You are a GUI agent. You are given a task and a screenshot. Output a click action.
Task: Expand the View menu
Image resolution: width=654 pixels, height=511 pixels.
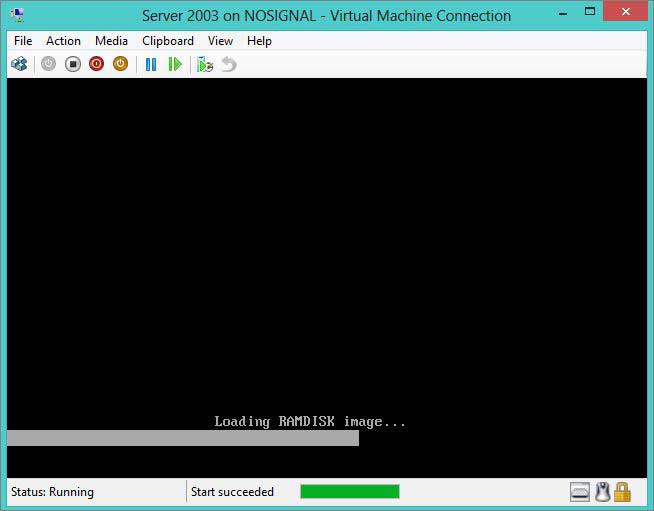(220, 41)
